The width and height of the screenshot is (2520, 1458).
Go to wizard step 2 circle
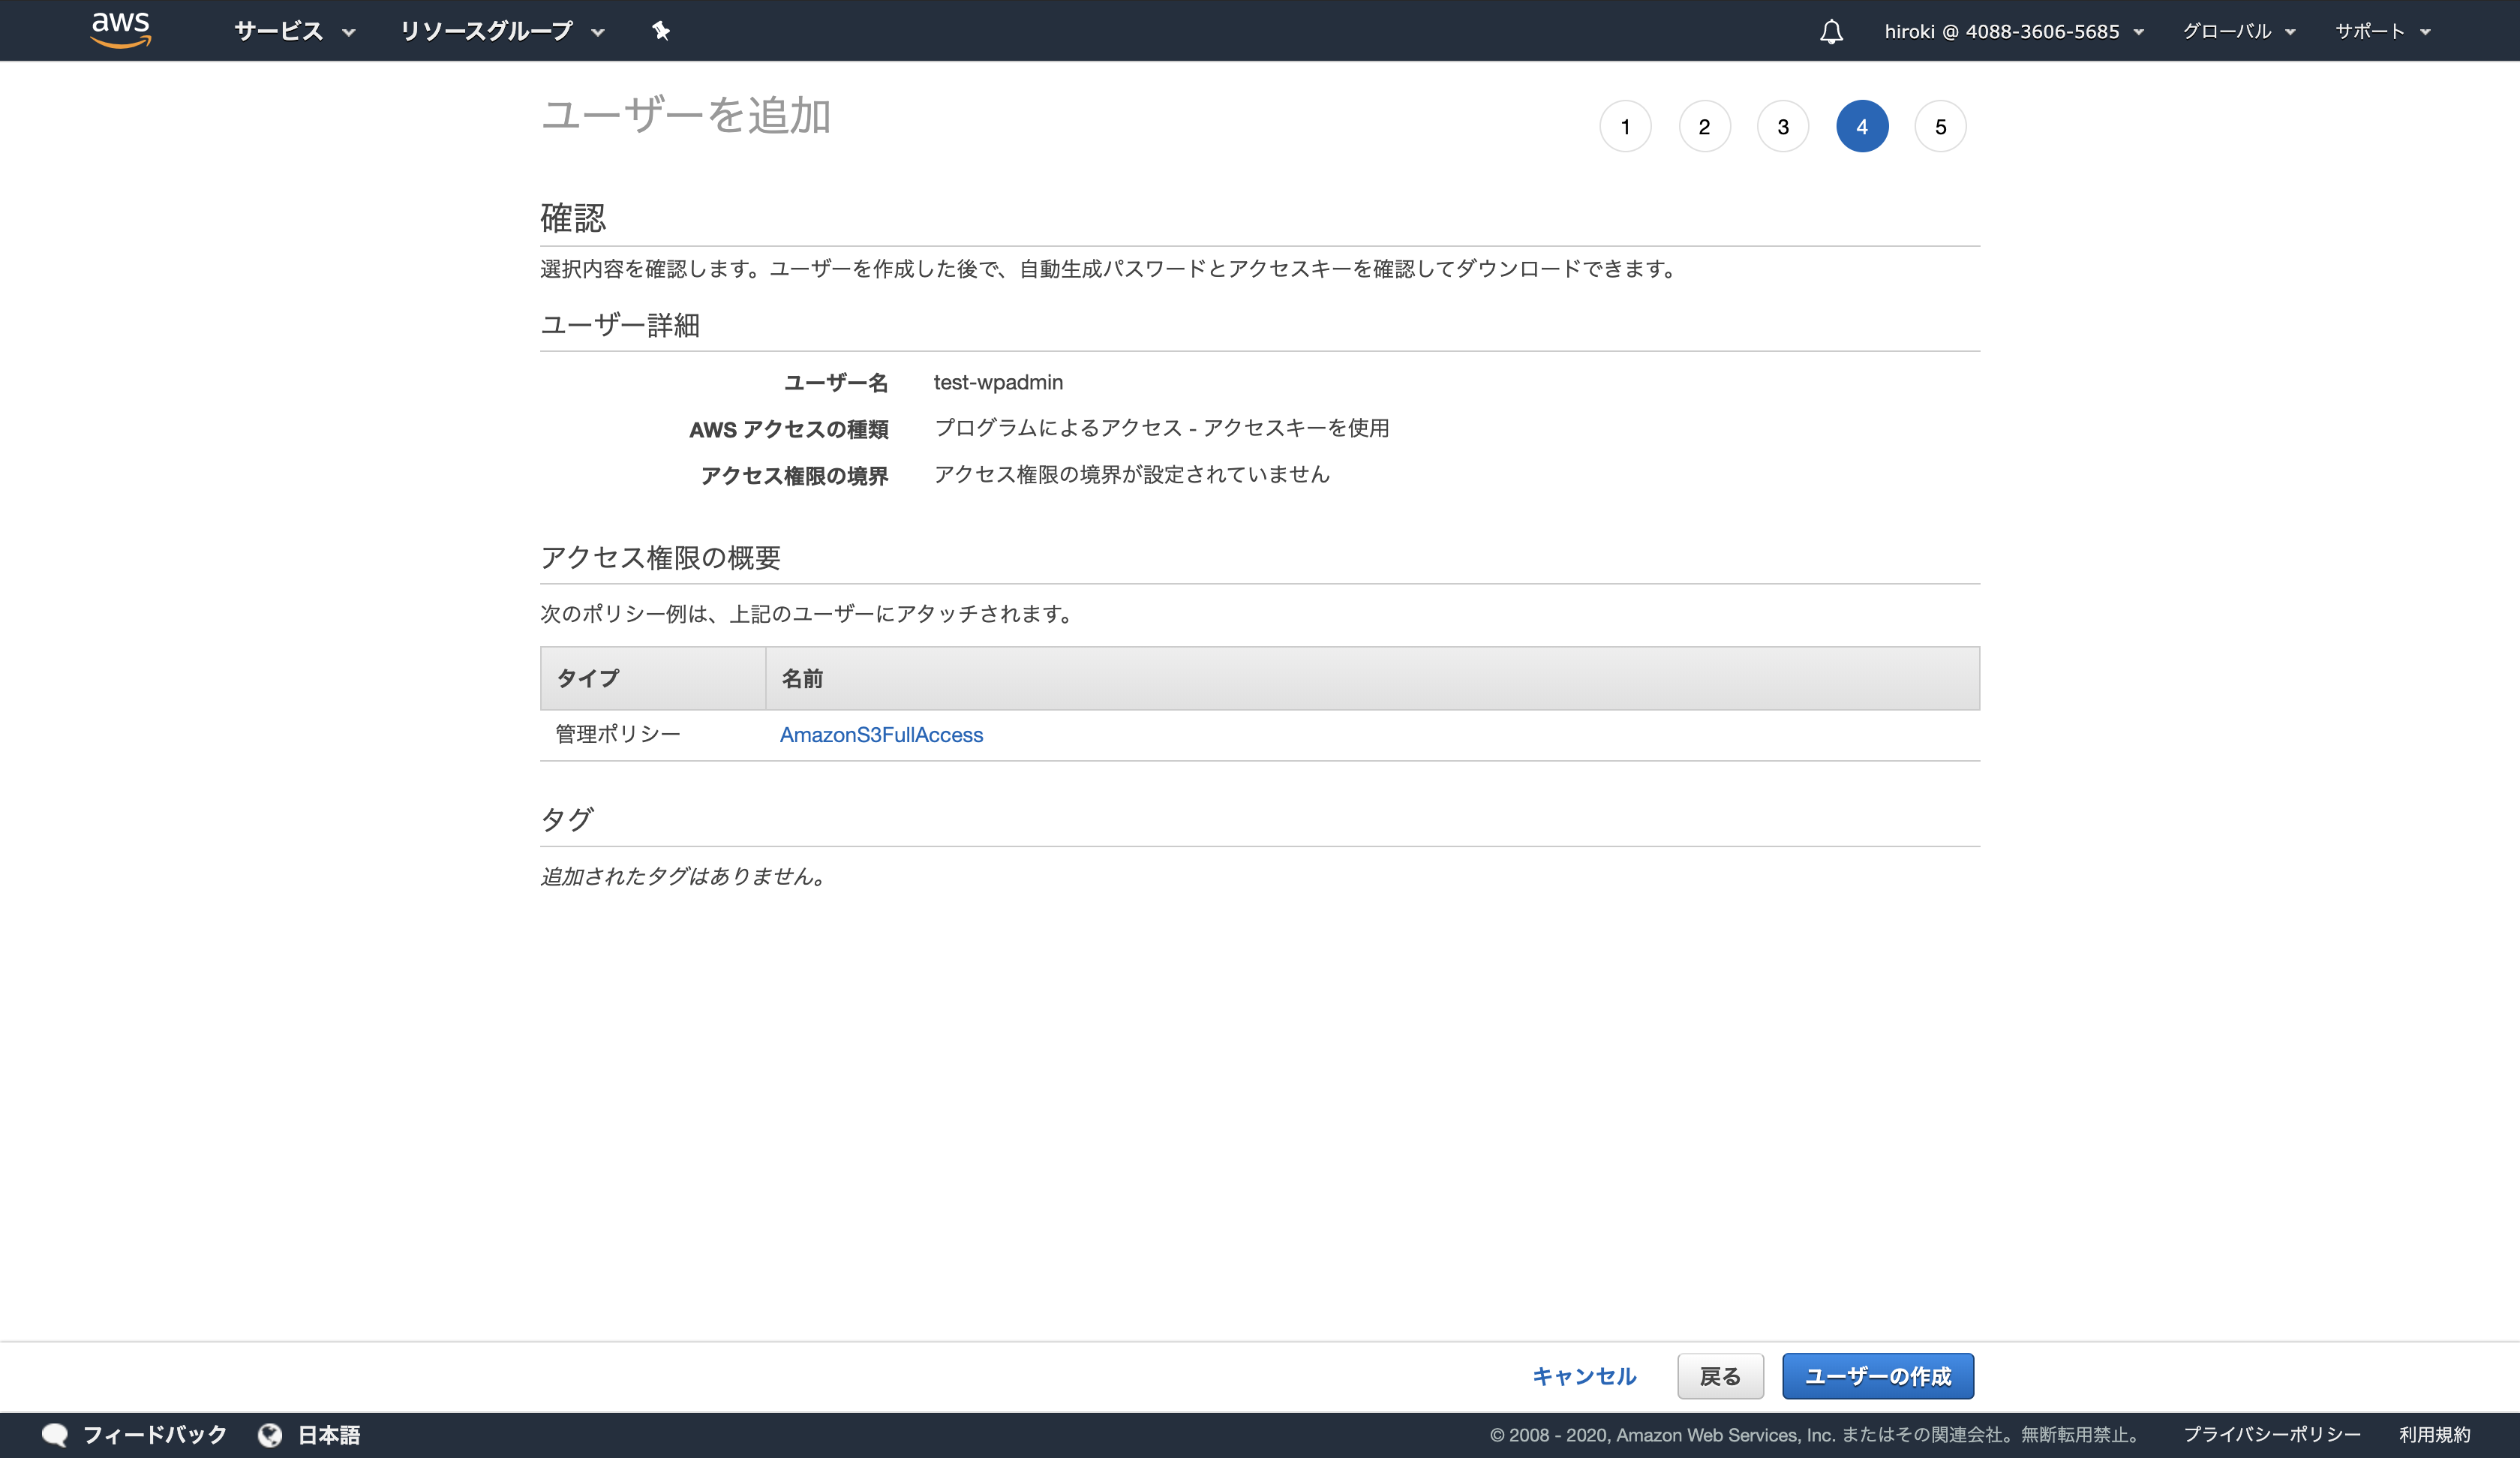click(1704, 127)
